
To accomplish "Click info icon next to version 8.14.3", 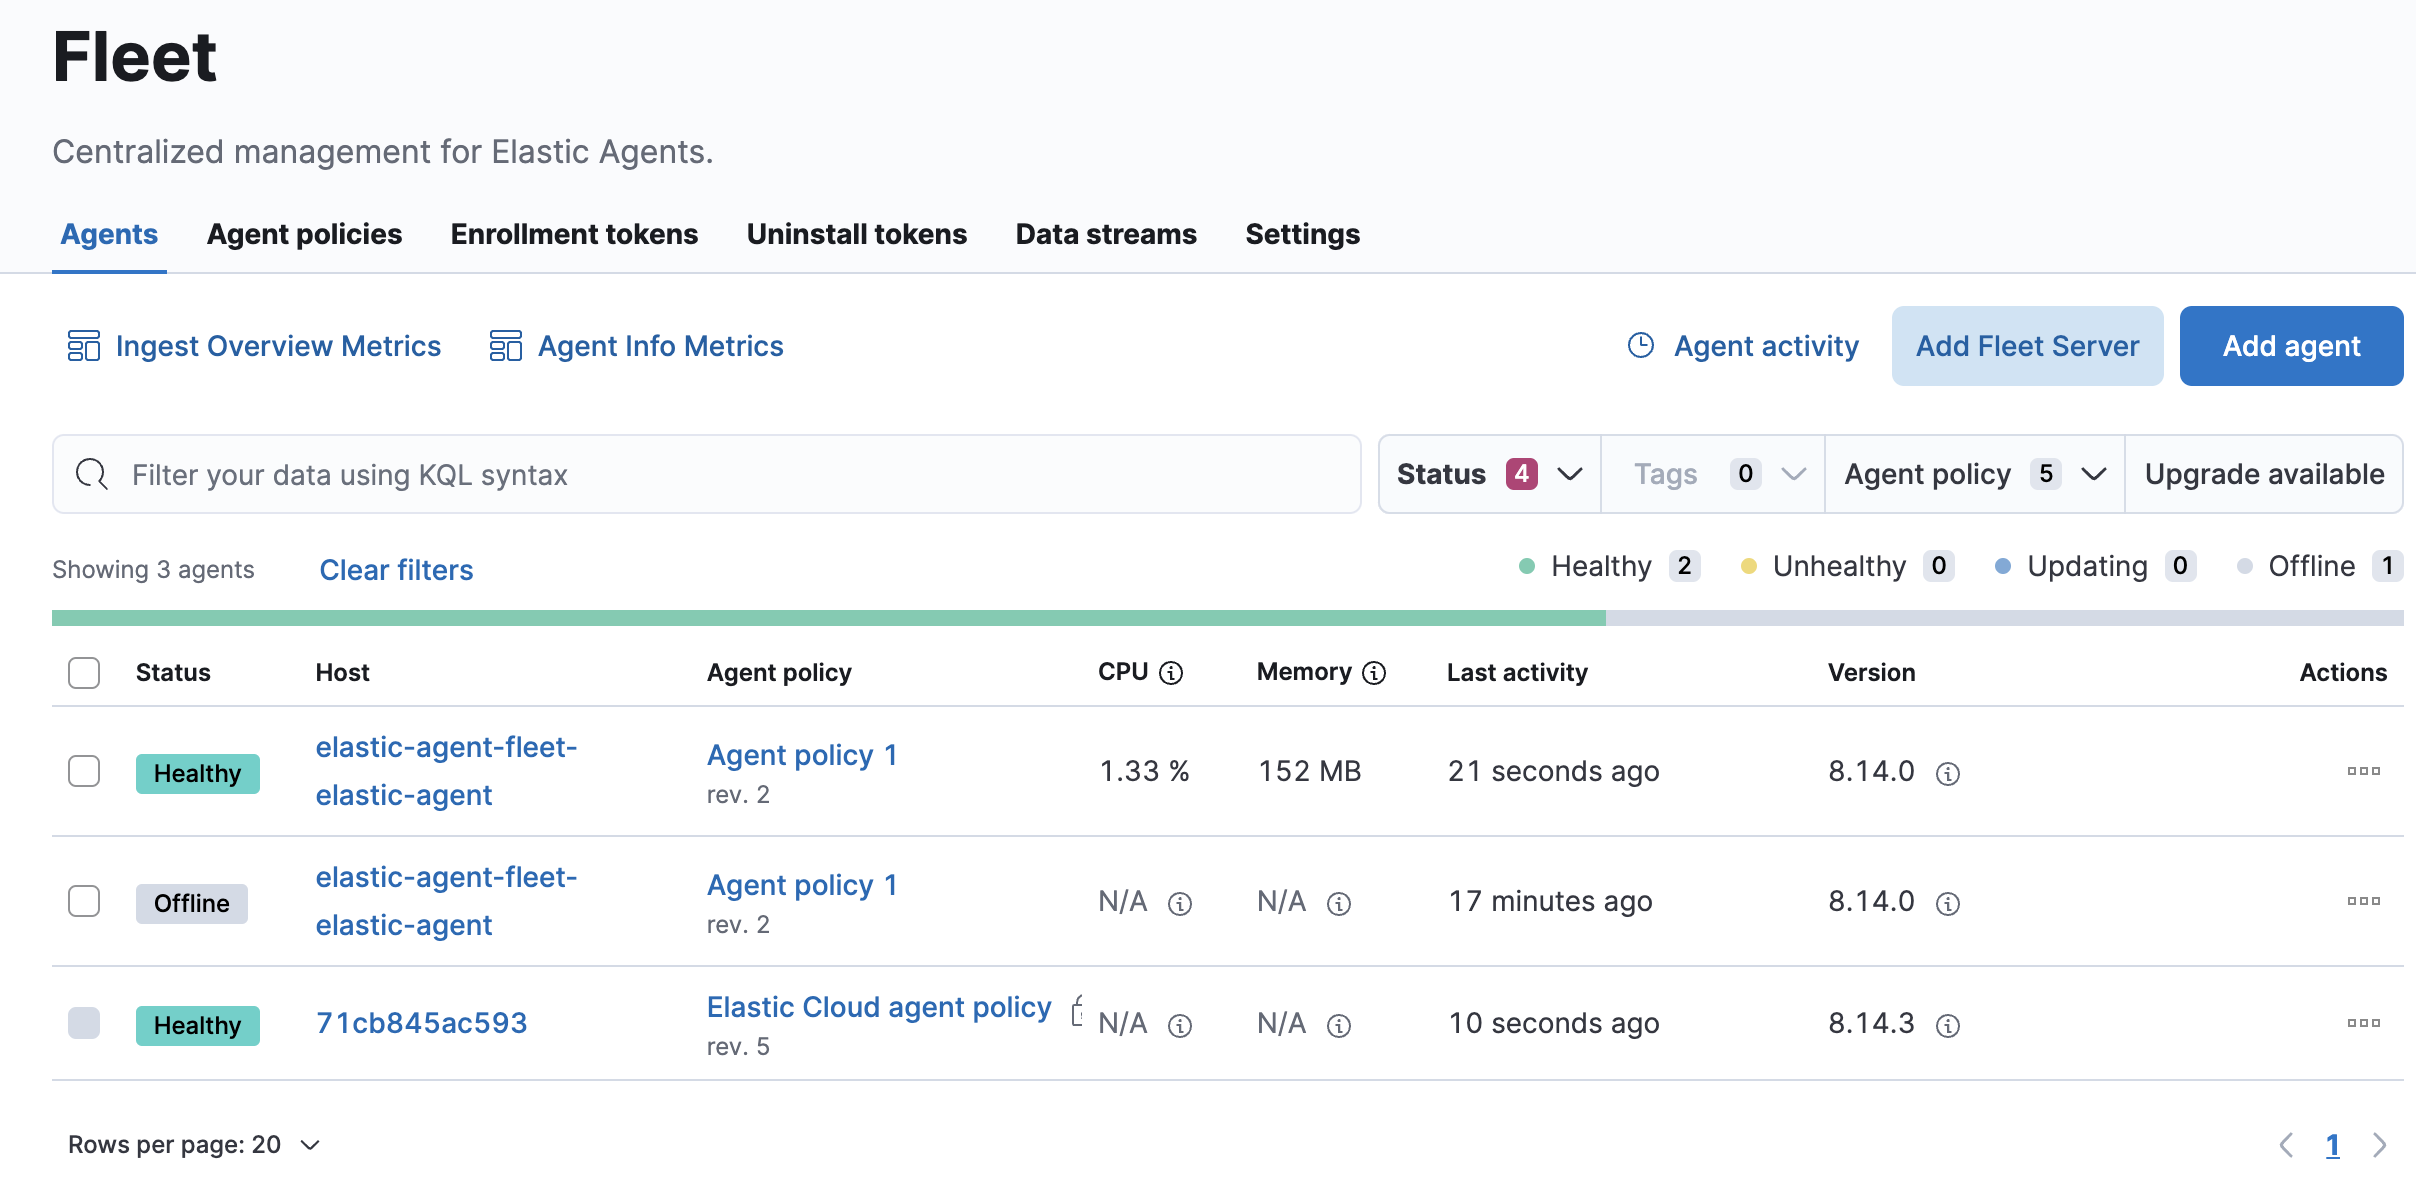I will pos(1947,1025).
